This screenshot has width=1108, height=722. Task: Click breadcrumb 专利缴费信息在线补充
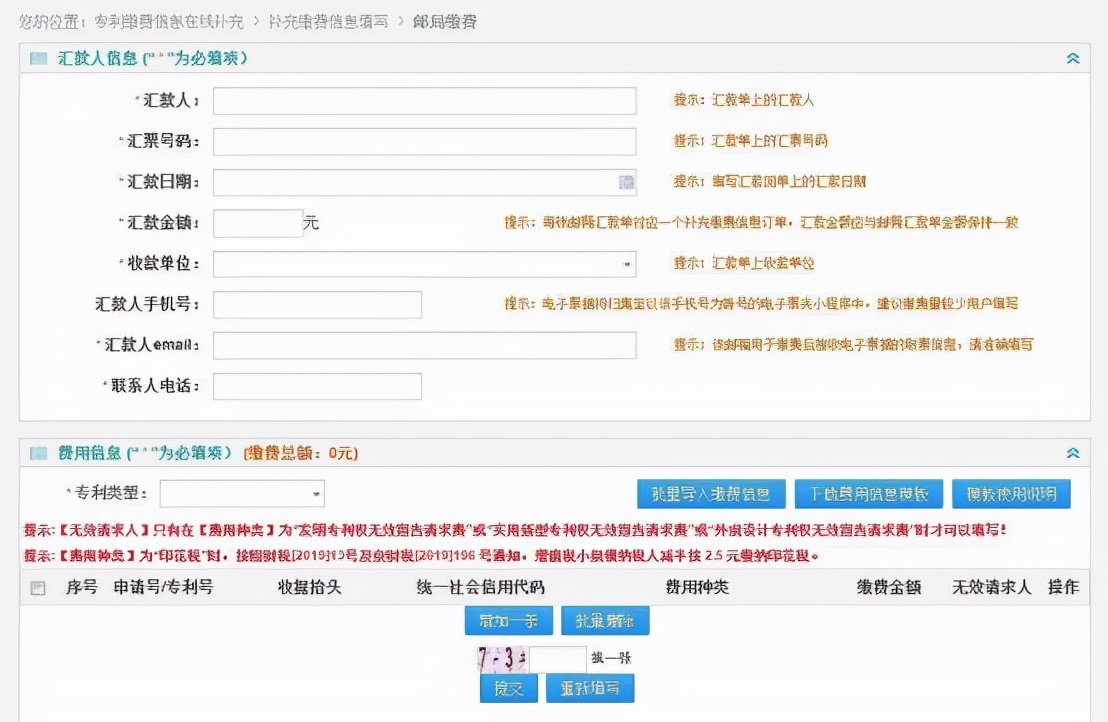pyautogui.click(x=169, y=22)
